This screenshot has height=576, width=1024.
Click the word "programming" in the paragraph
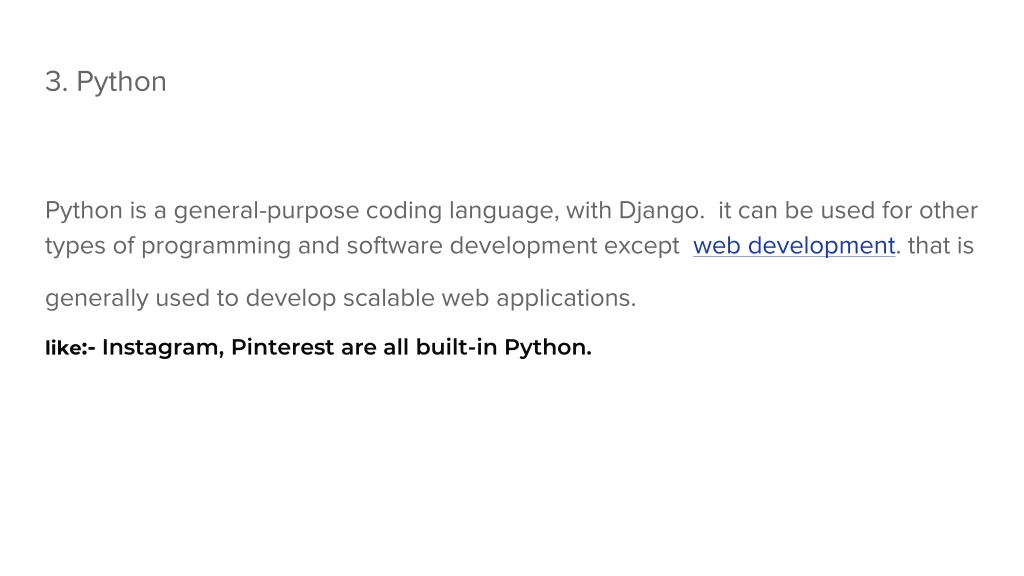coord(216,247)
